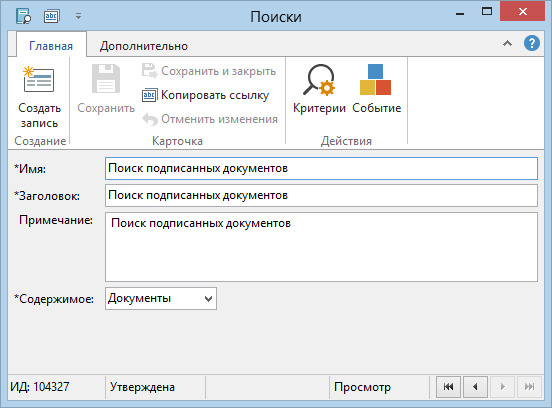The width and height of the screenshot is (552, 408).
Task: Click inside the Примечание text area
Action: click(x=321, y=247)
